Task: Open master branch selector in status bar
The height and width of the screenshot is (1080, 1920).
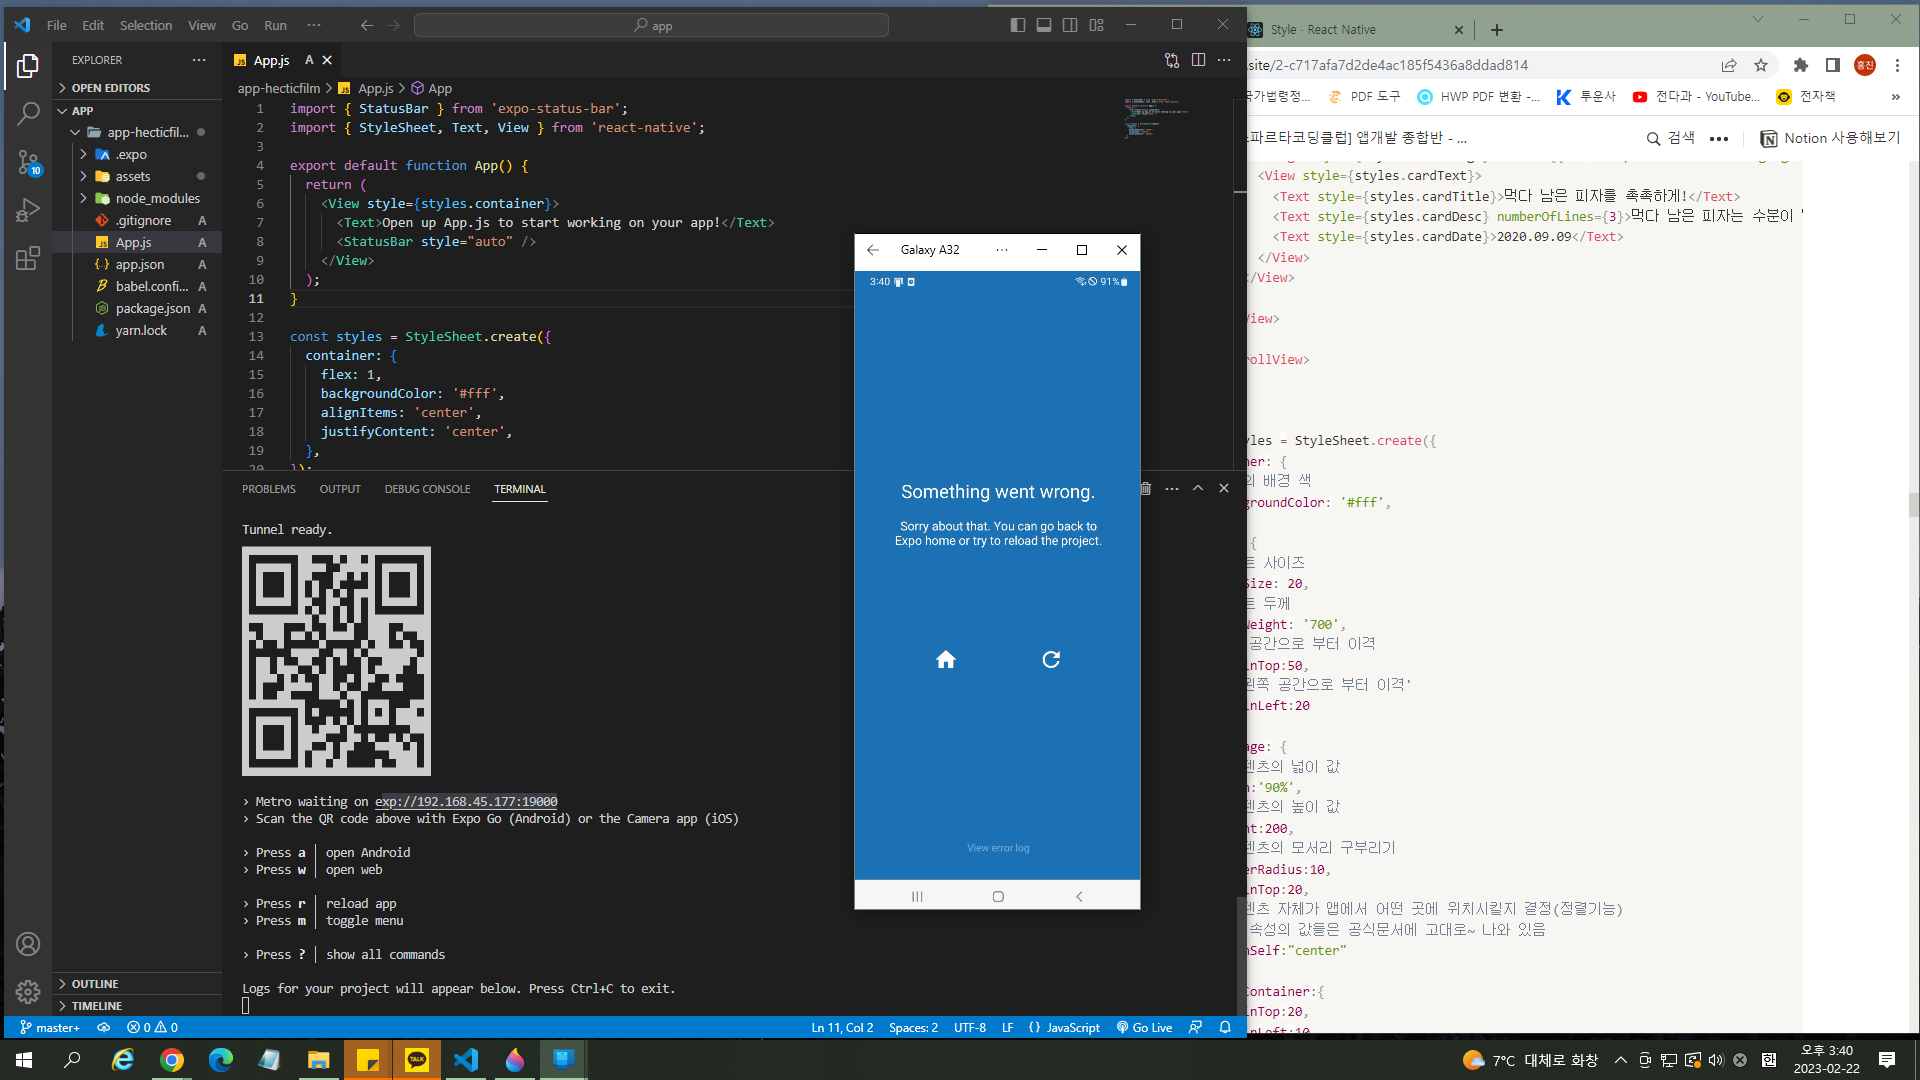Action: [50, 1027]
